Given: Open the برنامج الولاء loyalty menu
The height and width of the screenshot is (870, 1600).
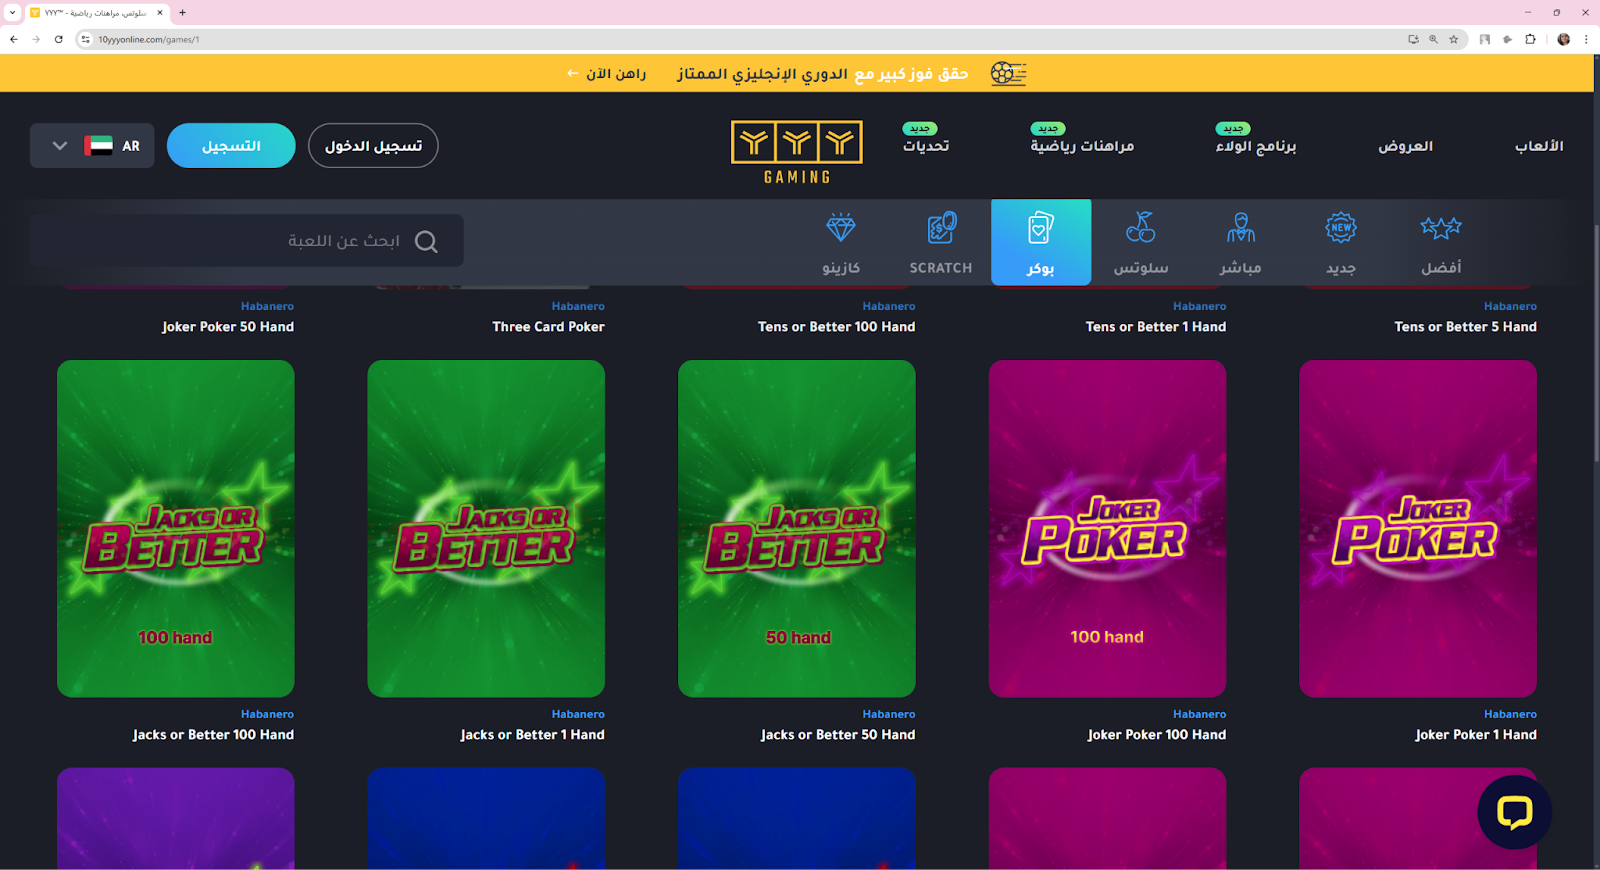Looking at the screenshot, I should [x=1256, y=146].
